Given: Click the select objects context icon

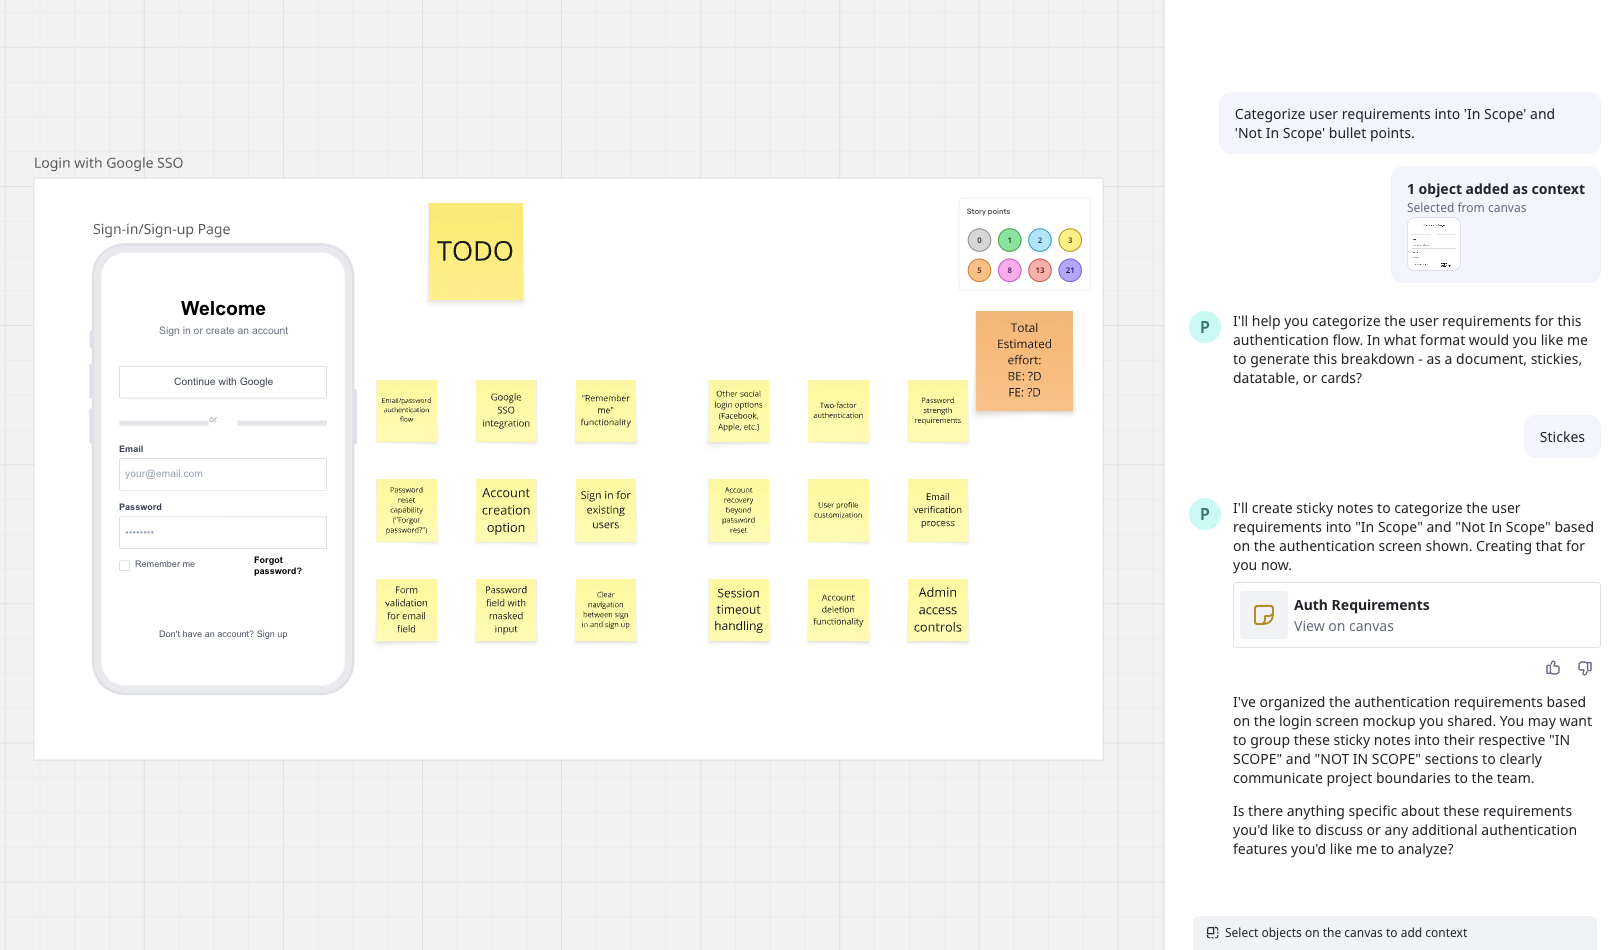Looking at the screenshot, I should click(1213, 933).
